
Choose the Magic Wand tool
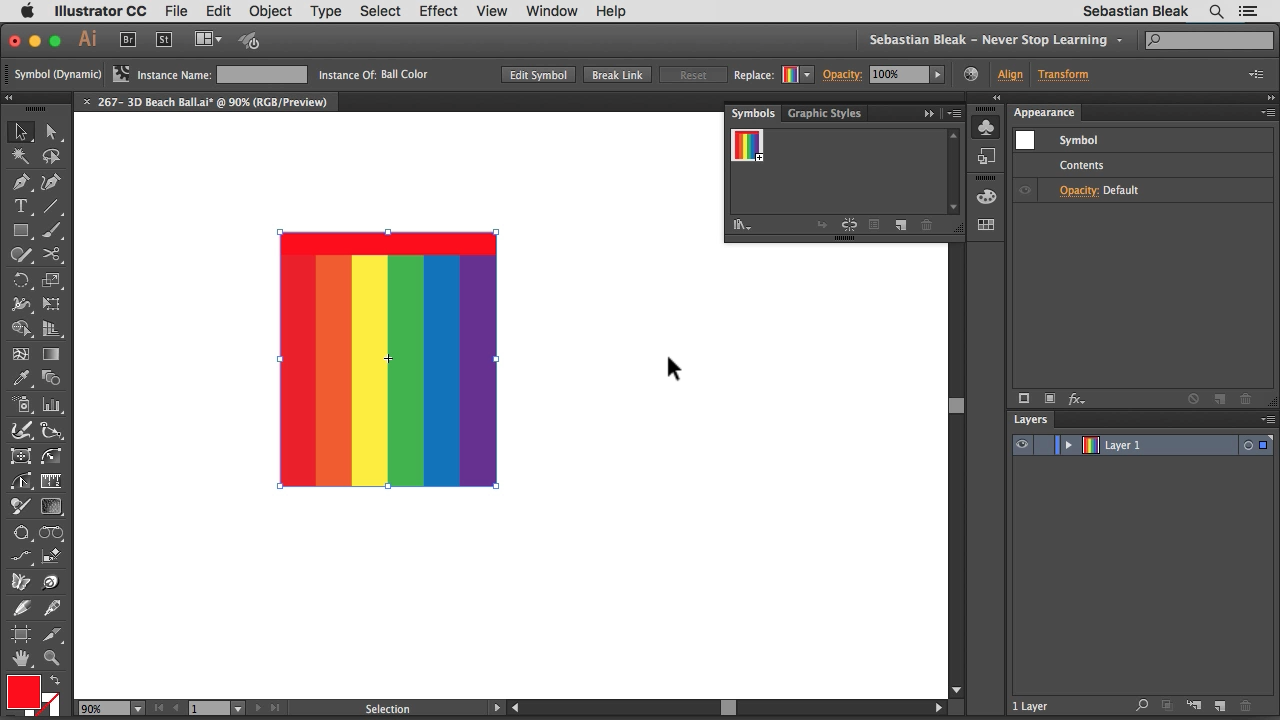tap(21, 156)
